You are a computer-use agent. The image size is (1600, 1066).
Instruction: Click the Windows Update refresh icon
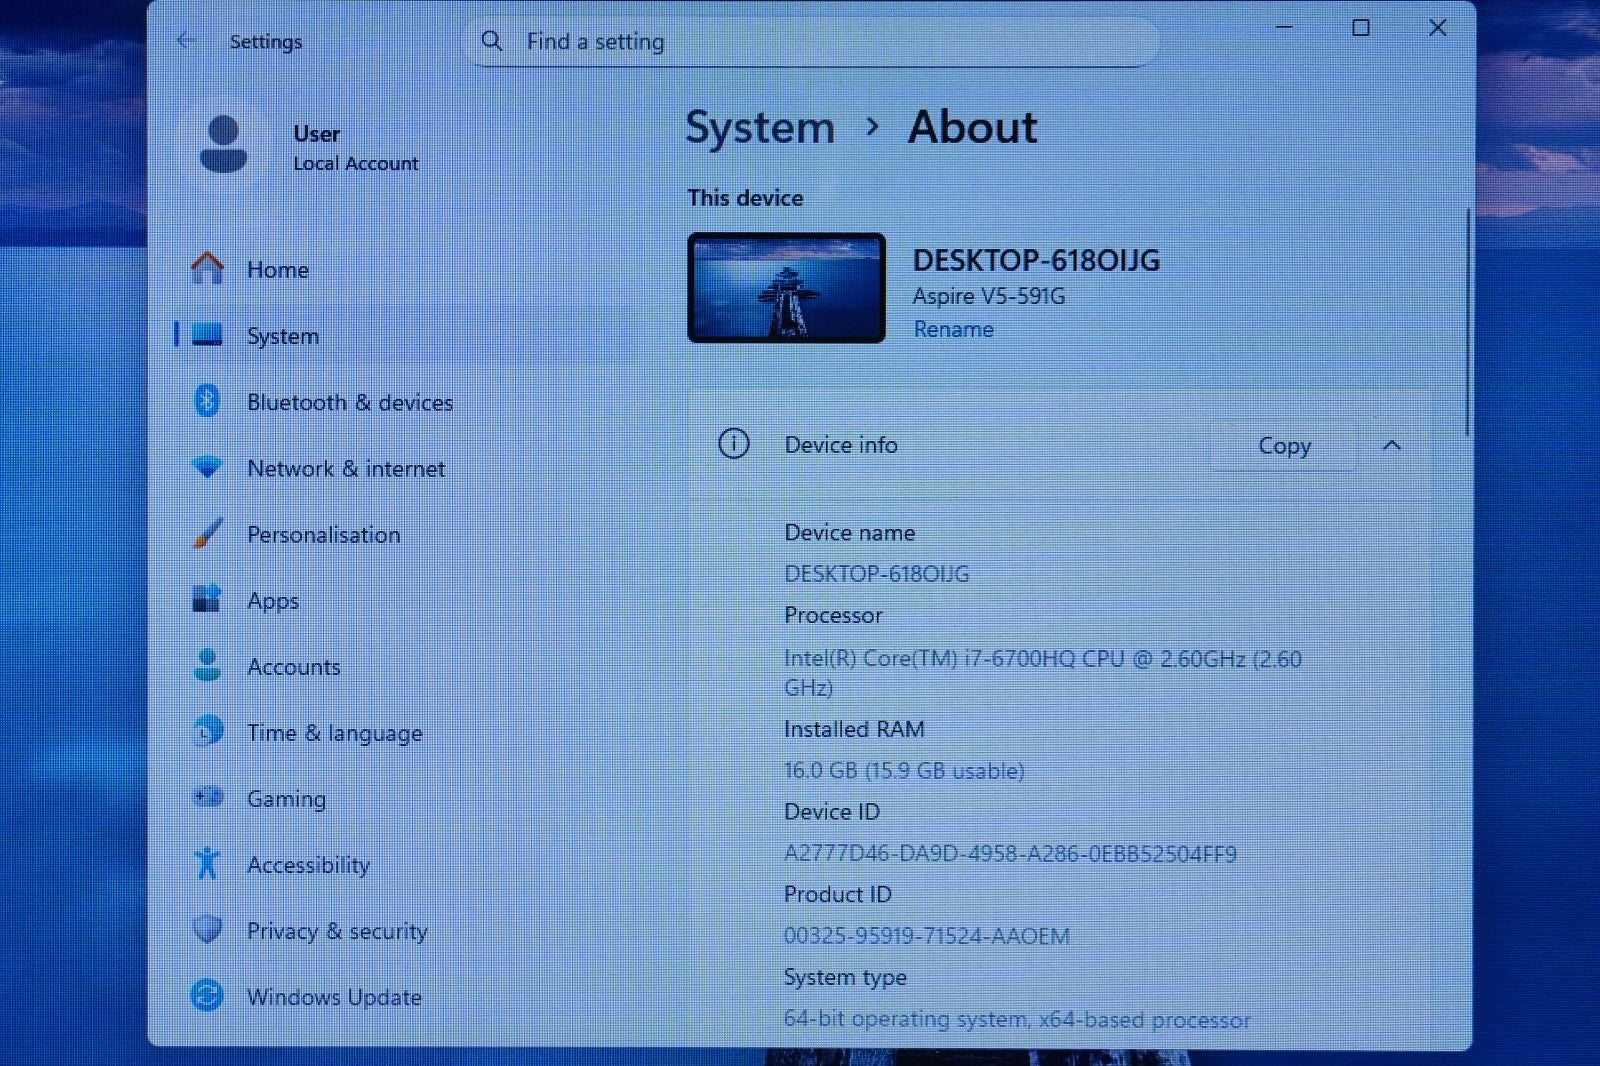pyautogui.click(x=207, y=995)
